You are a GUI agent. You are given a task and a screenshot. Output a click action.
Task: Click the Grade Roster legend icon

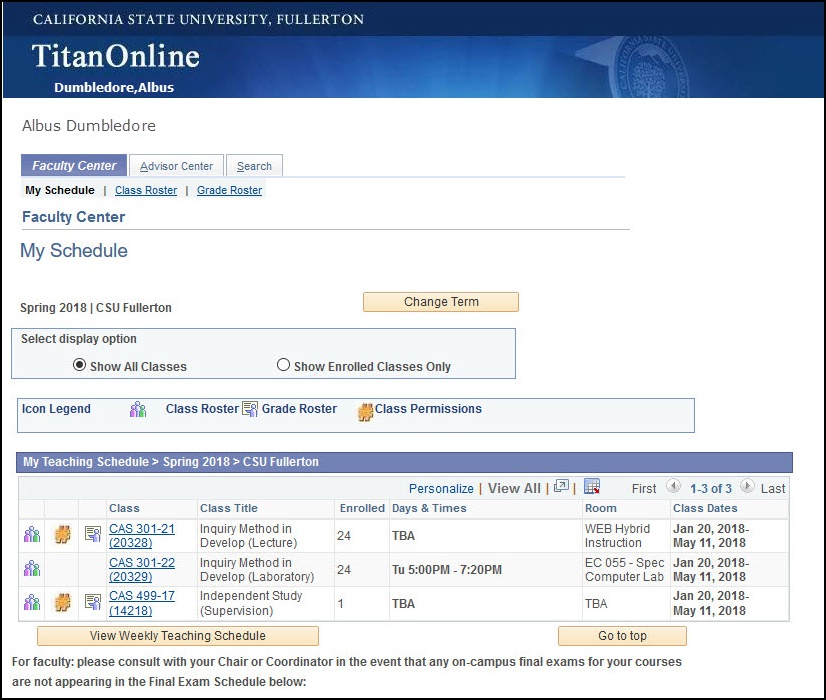[x=250, y=409]
